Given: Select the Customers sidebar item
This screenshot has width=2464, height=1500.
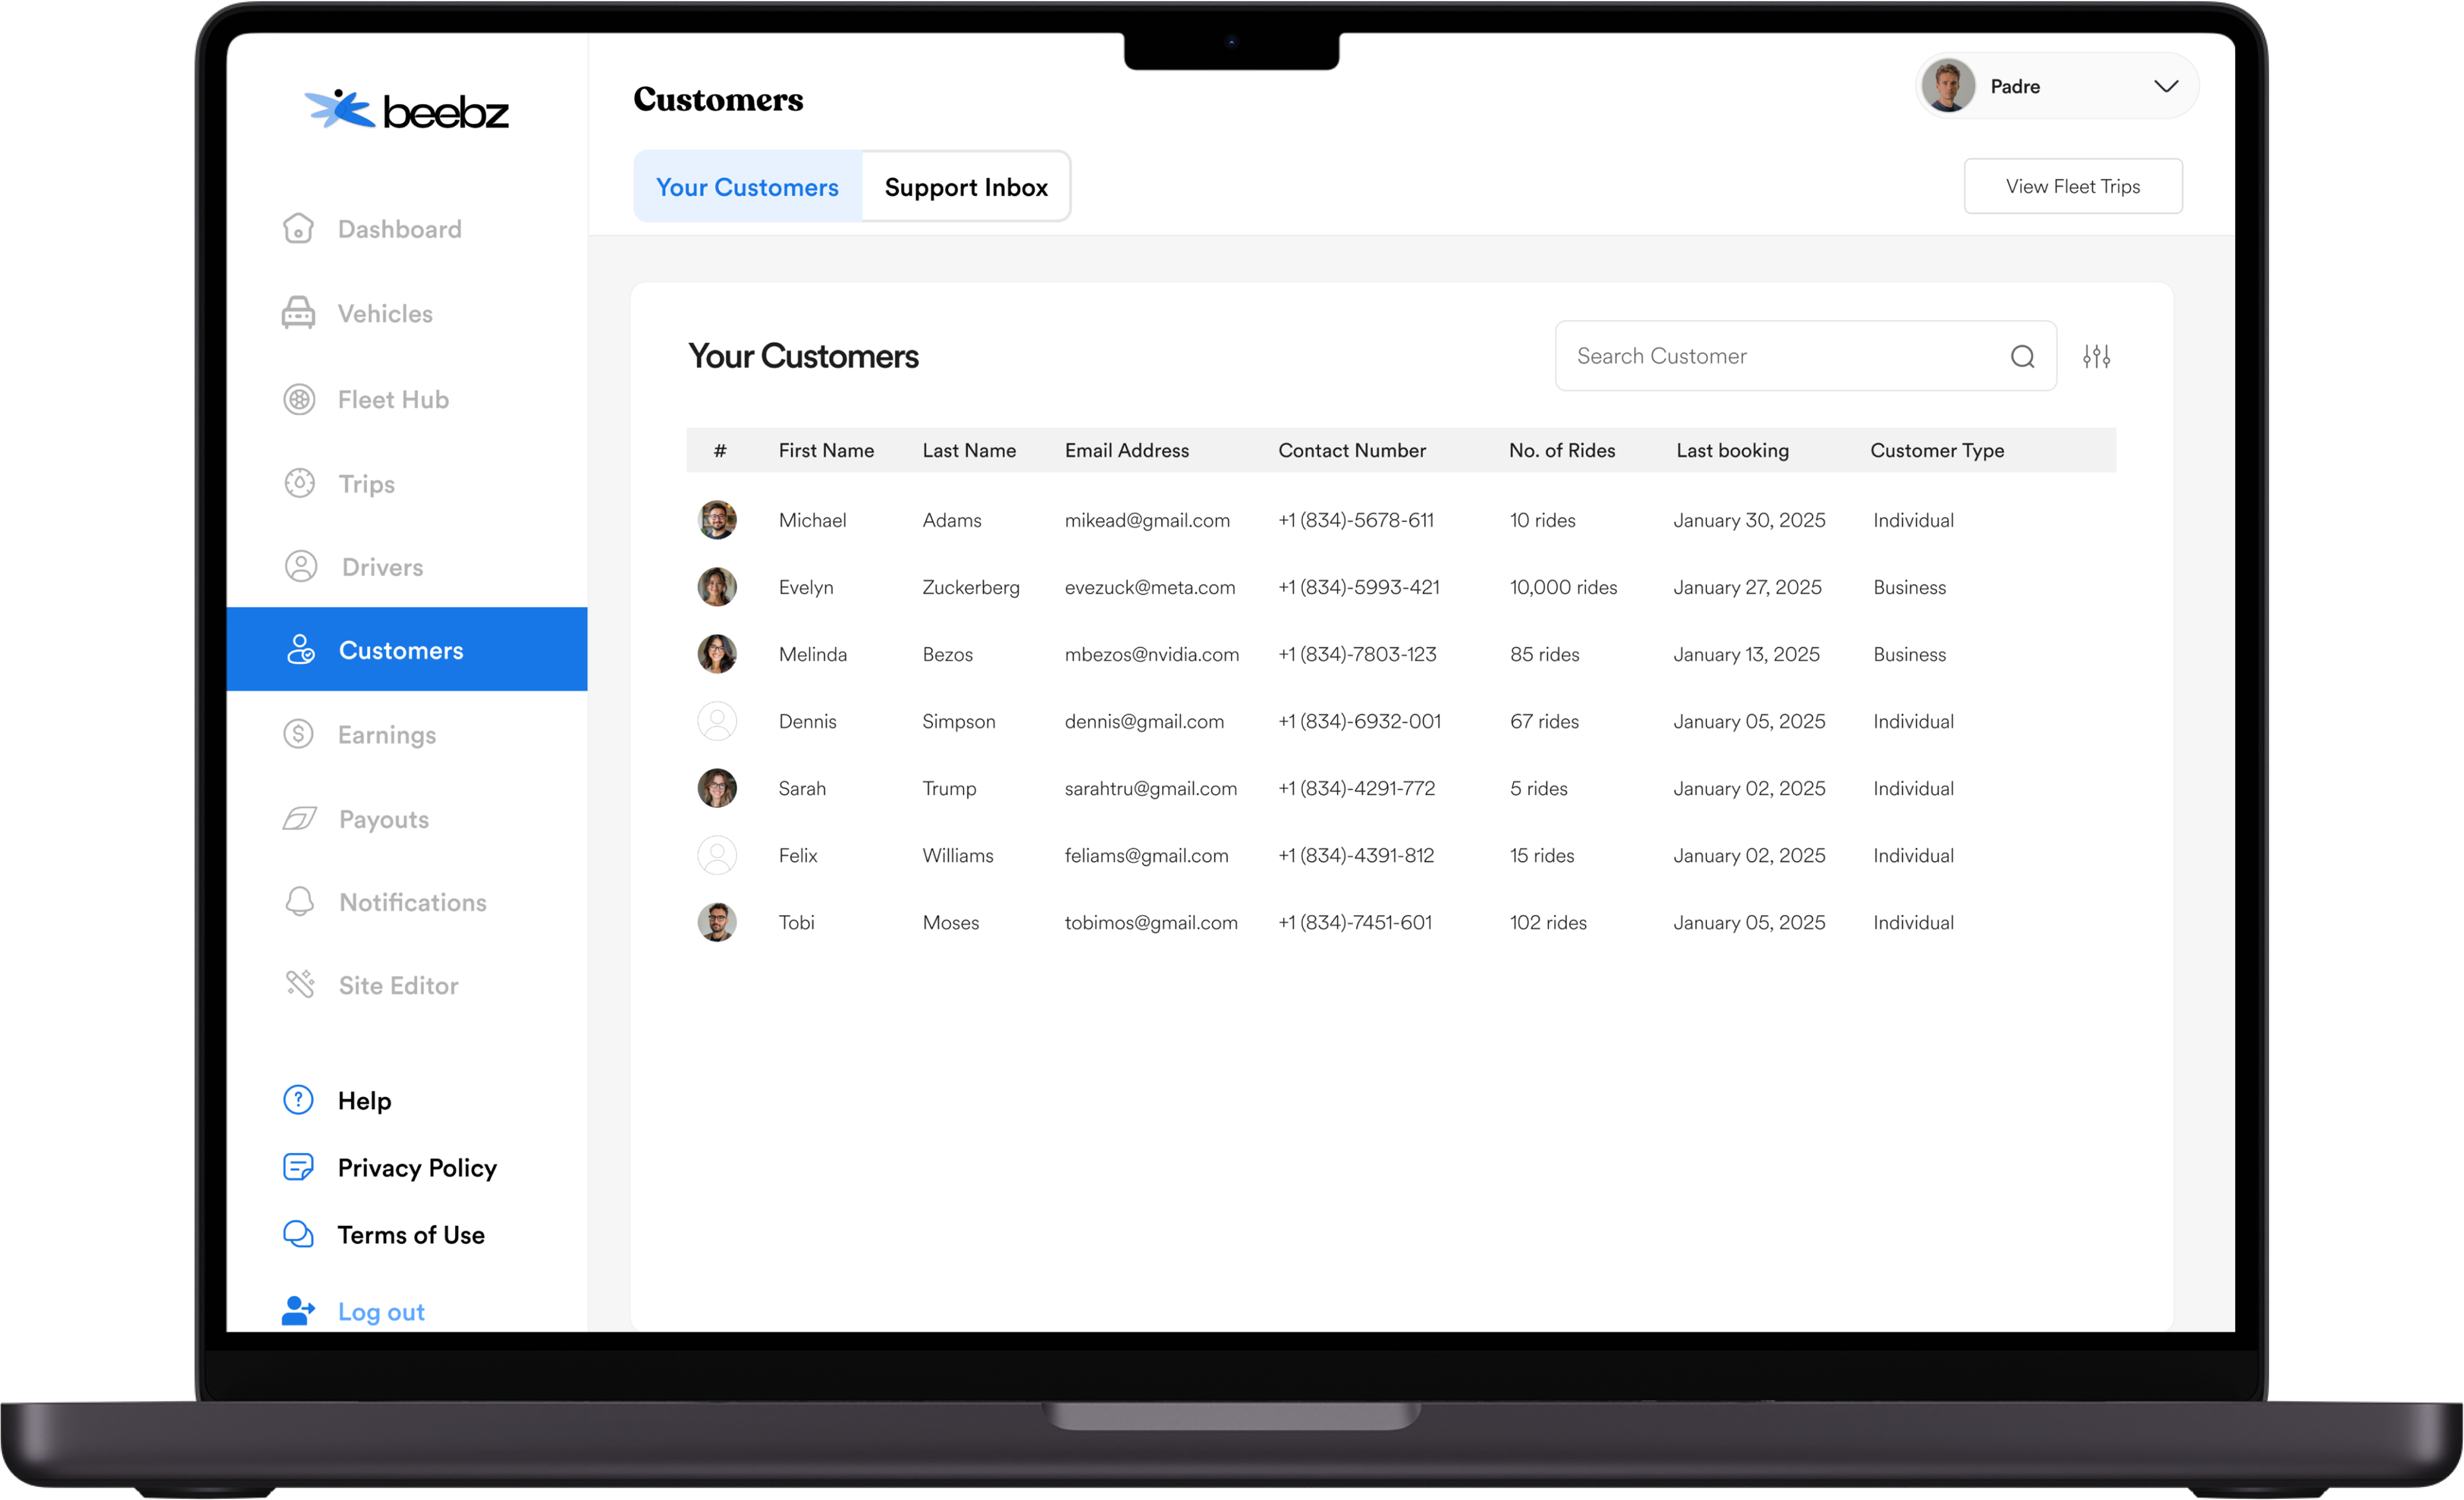Looking at the screenshot, I should point(407,649).
